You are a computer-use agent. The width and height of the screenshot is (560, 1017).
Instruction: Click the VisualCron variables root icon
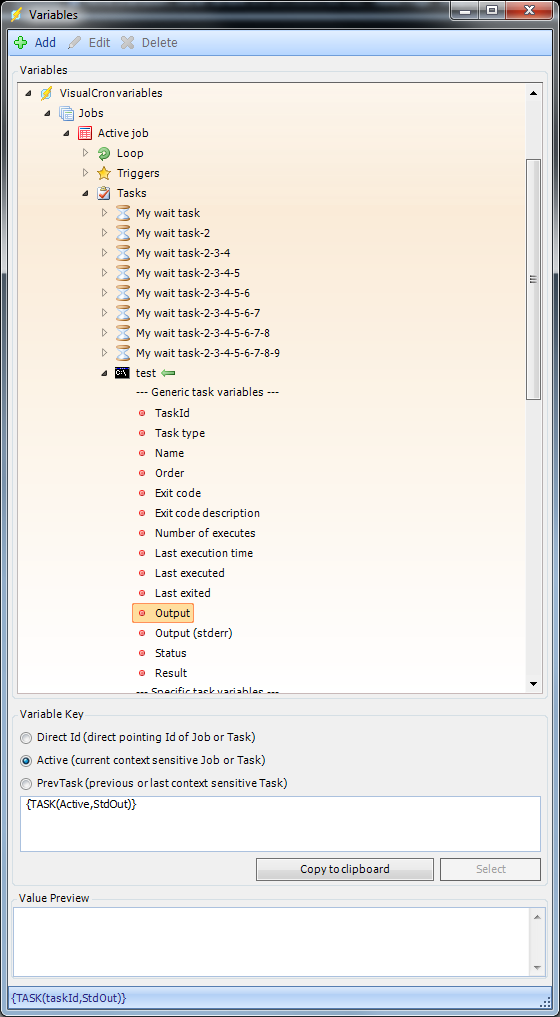click(47, 93)
